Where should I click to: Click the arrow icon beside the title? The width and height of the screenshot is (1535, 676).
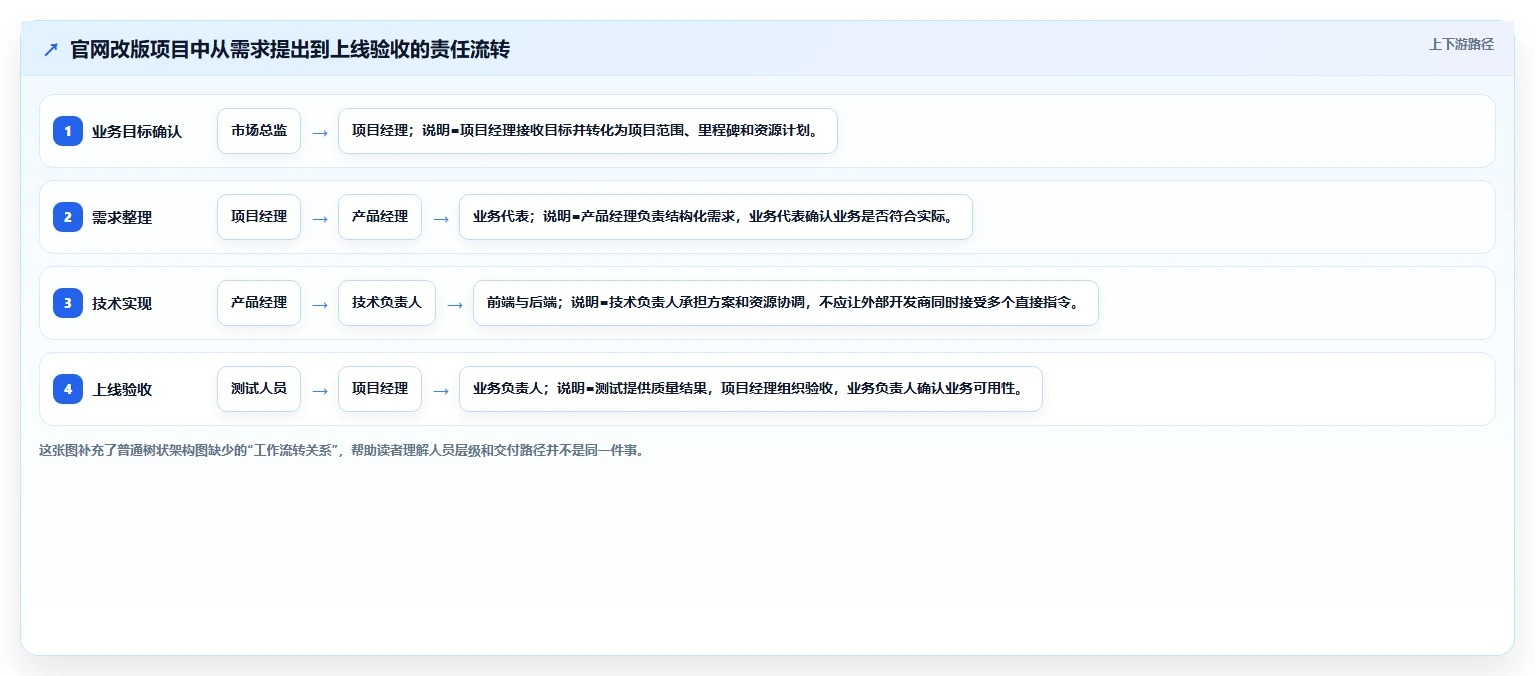[51, 49]
